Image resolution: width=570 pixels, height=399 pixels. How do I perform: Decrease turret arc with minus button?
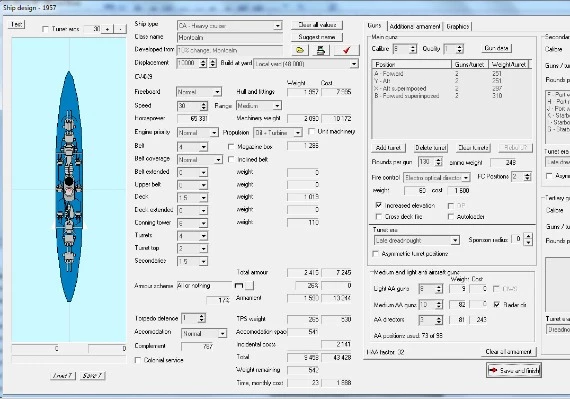pyautogui.click(x=120, y=29)
